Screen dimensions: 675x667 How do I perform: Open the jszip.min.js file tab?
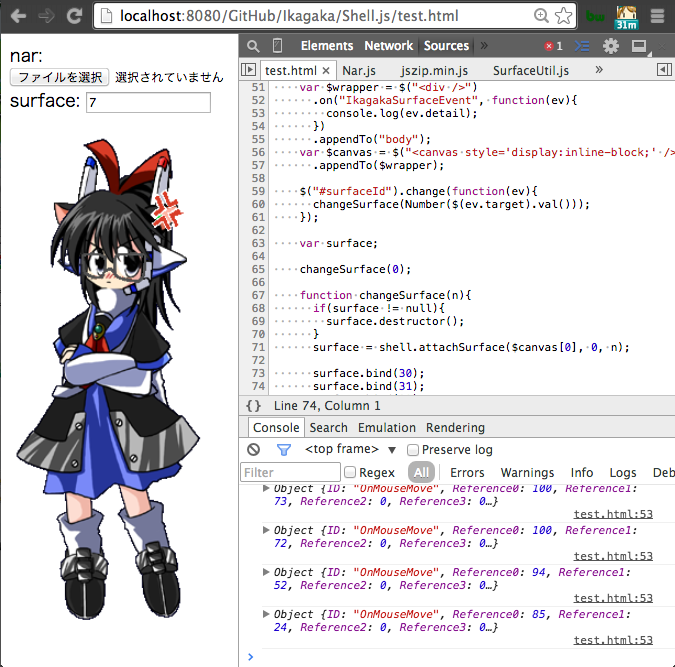click(434, 71)
